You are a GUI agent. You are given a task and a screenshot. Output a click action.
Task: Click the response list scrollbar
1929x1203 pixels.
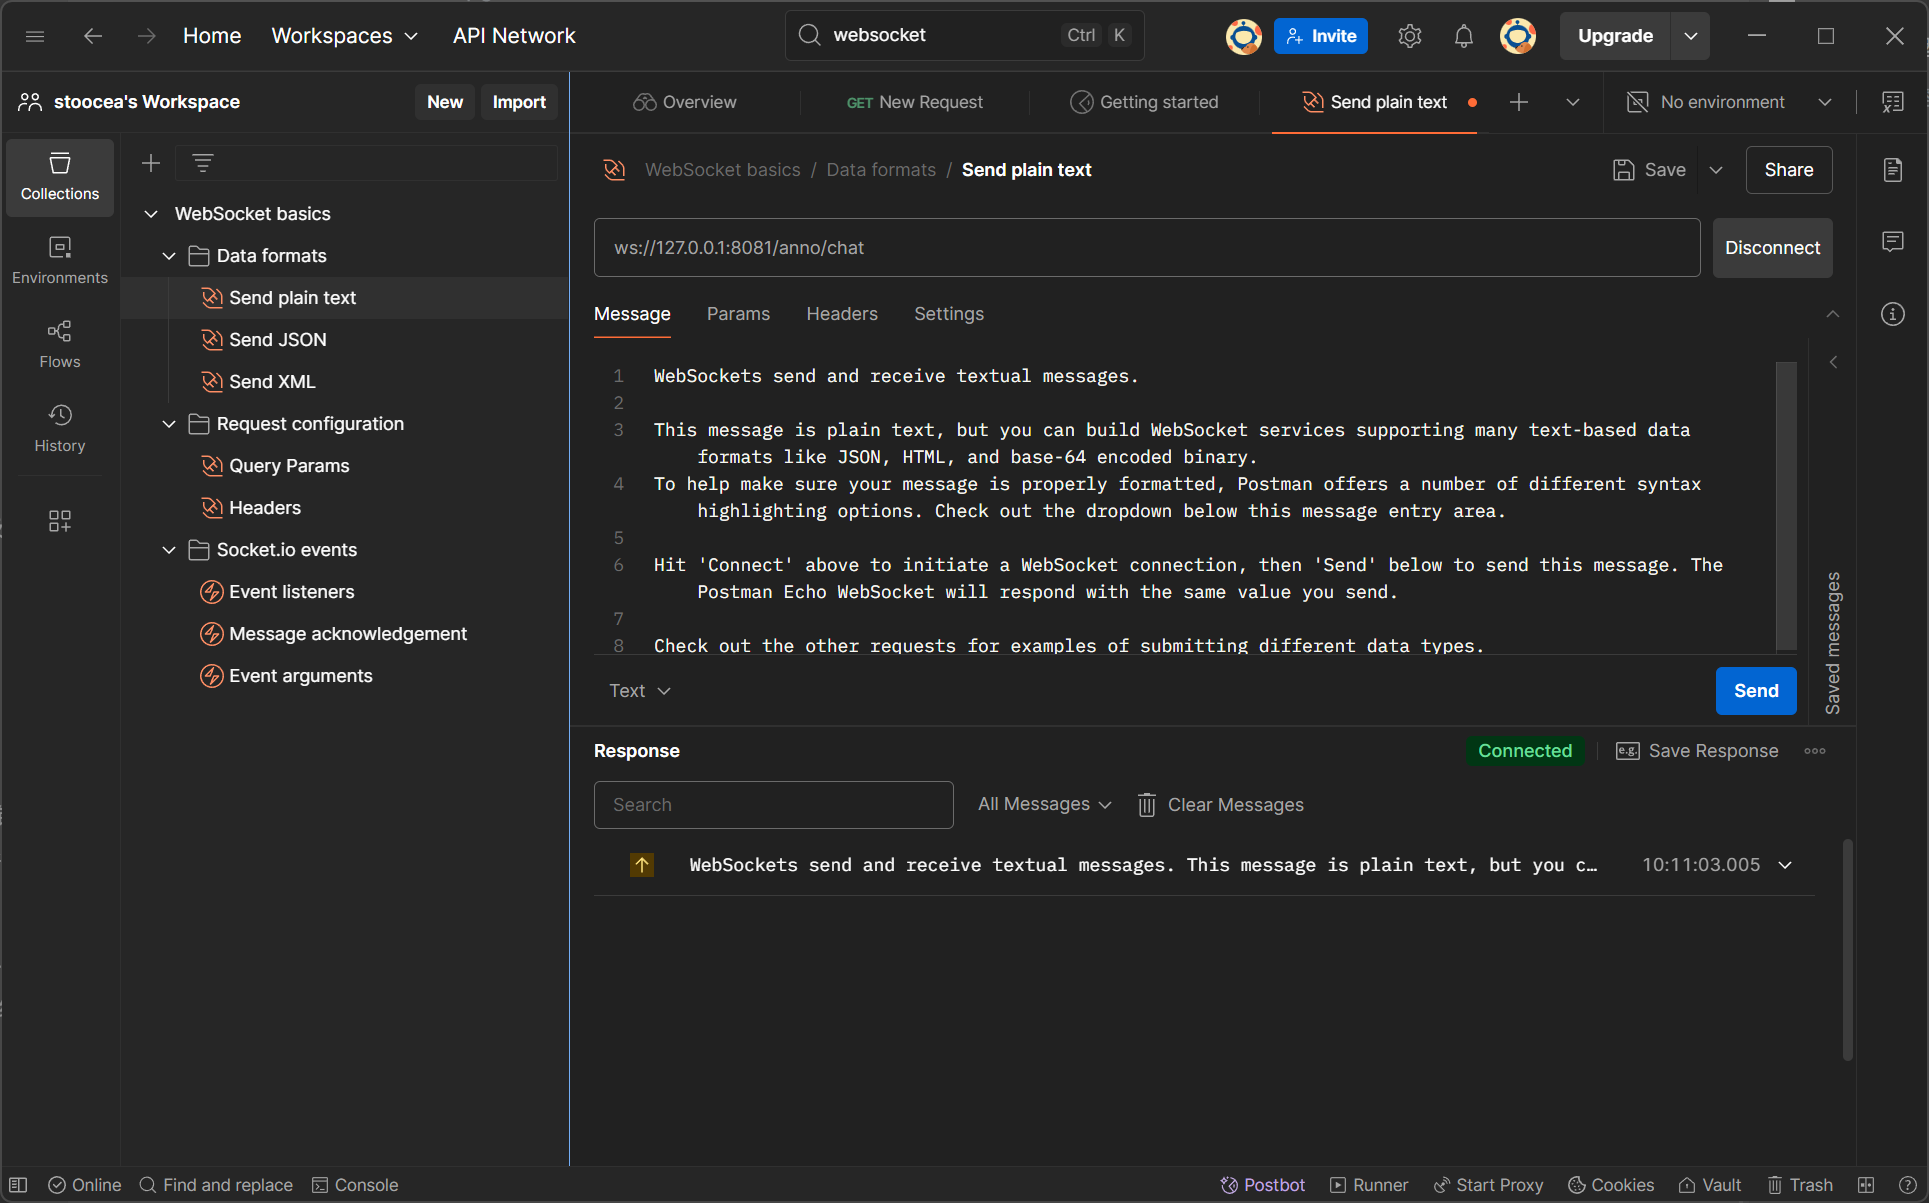(x=1847, y=950)
